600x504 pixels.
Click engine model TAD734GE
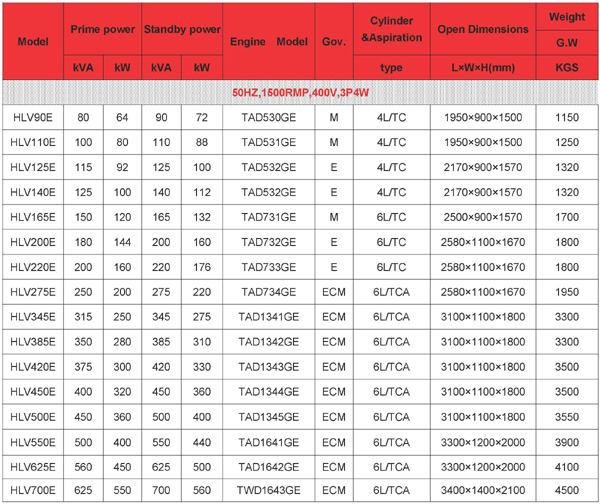269,292
